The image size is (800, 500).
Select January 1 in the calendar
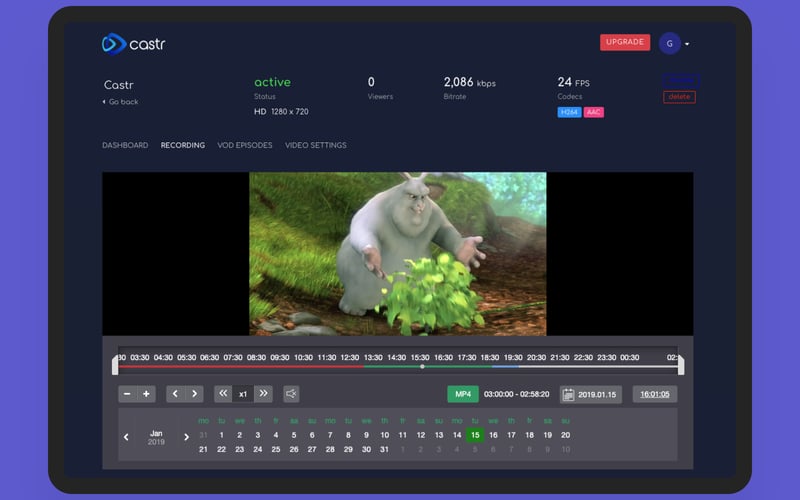[221, 435]
